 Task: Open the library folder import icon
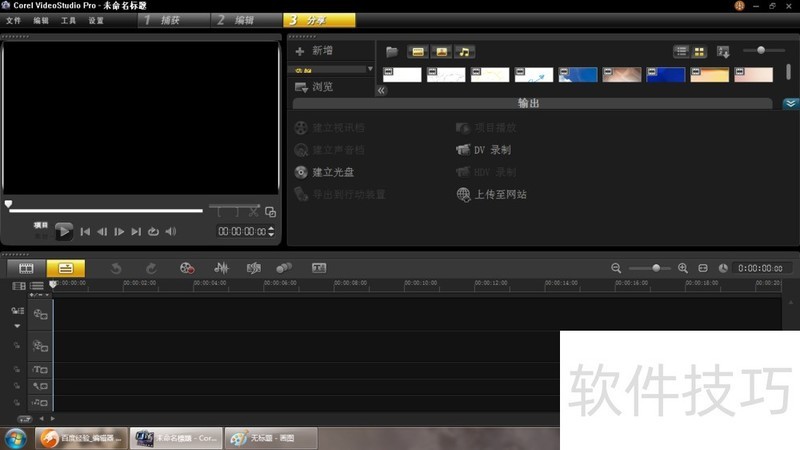392,52
